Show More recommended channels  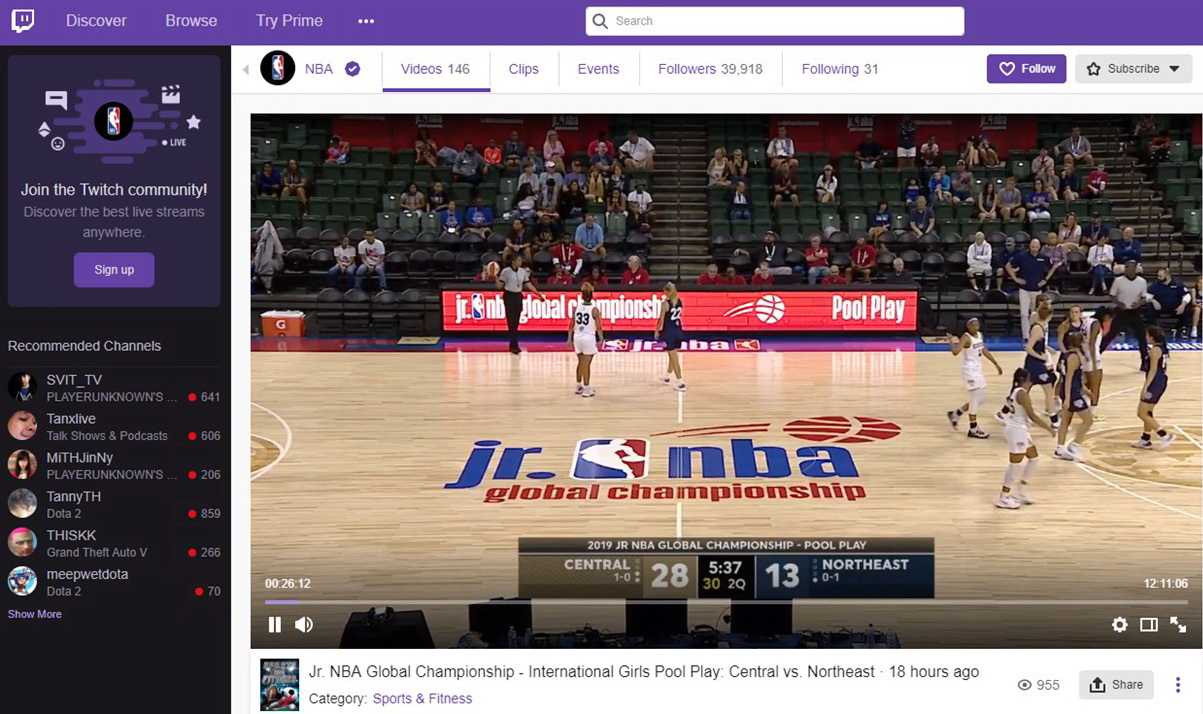[x=35, y=614]
